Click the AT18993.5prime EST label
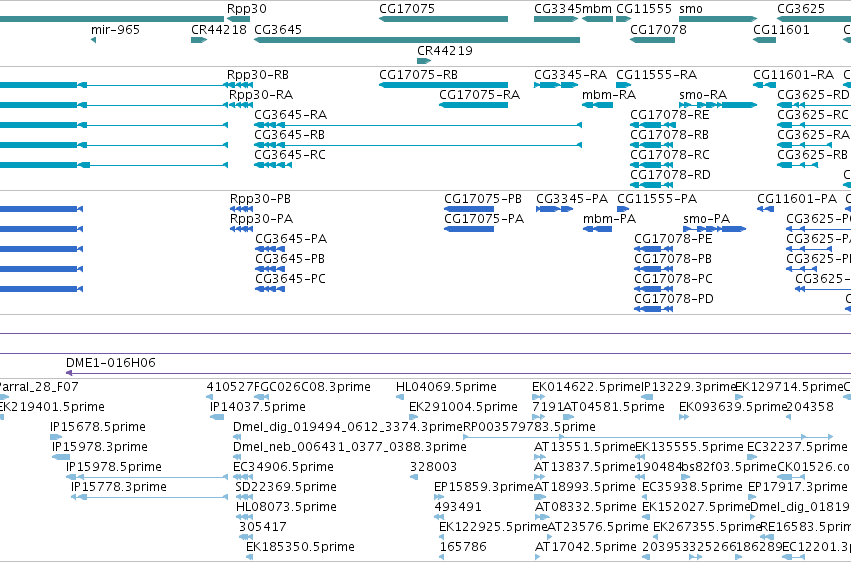This screenshot has width=851, height=562. 585,487
